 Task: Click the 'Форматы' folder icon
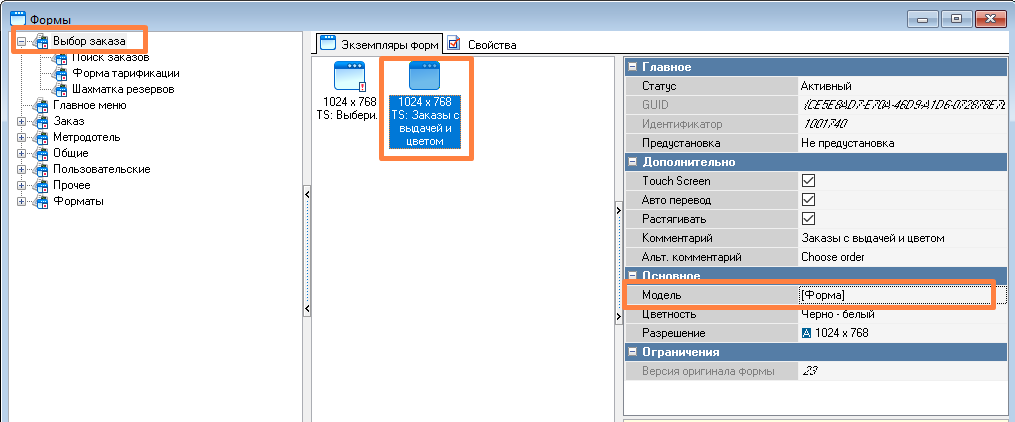[x=41, y=201]
